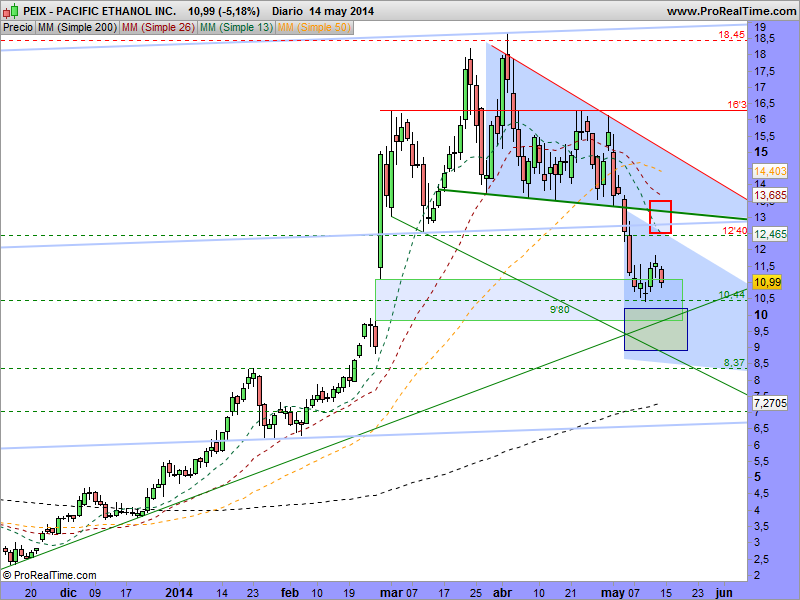
Task: Click the may 07 label on time axis
Action: 620,592
